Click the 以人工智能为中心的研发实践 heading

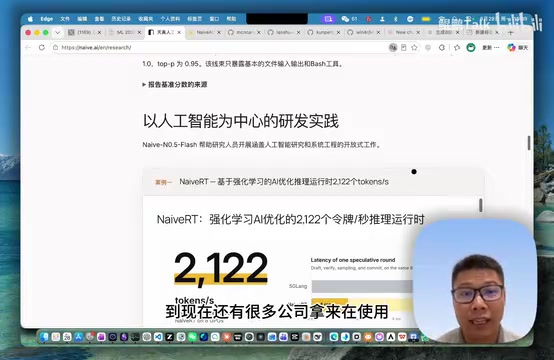tap(241, 121)
